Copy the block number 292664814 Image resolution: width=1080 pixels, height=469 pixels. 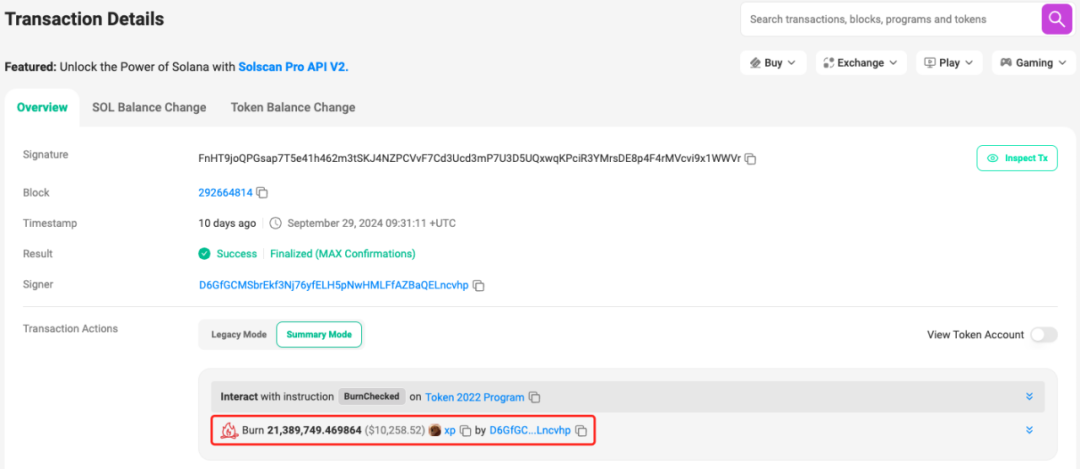pyautogui.click(x=262, y=192)
